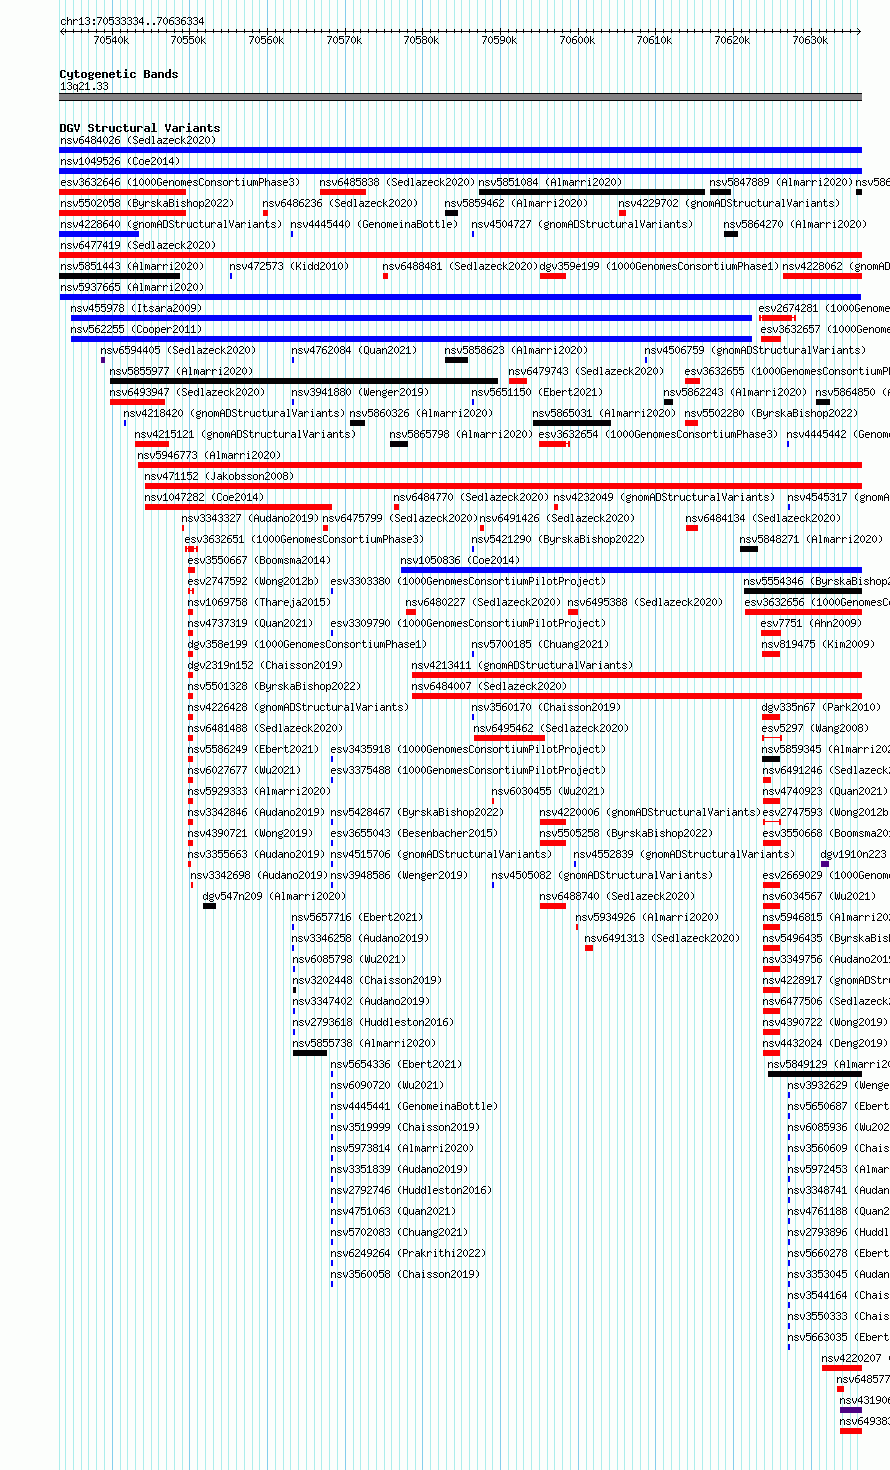This screenshot has width=890, height=1470.
Task: Open nsv562255 (Cooper2011) variant
Action: [x=136, y=329]
